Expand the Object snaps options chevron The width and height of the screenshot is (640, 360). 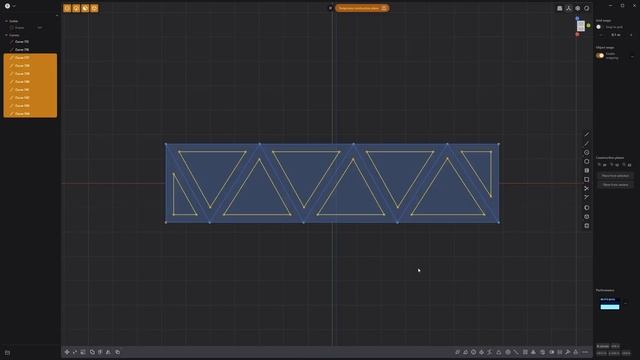pyautogui.click(x=633, y=56)
